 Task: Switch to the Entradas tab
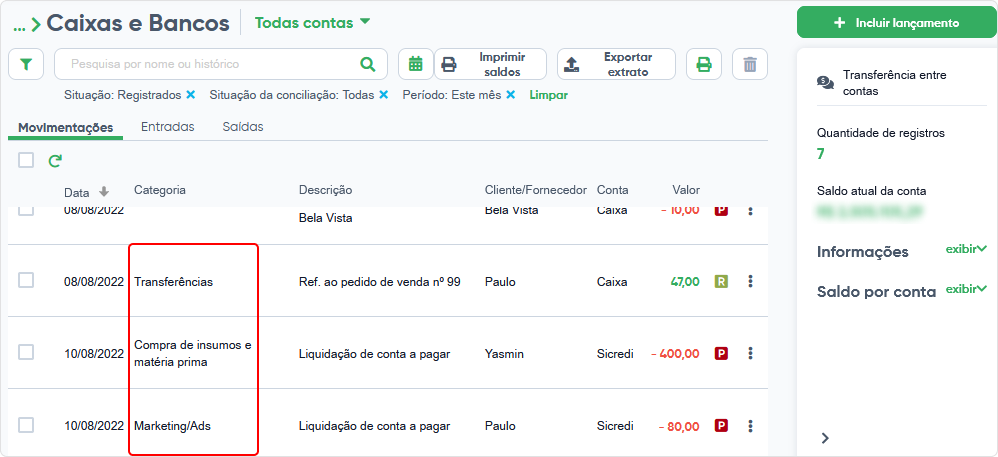[x=167, y=127]
